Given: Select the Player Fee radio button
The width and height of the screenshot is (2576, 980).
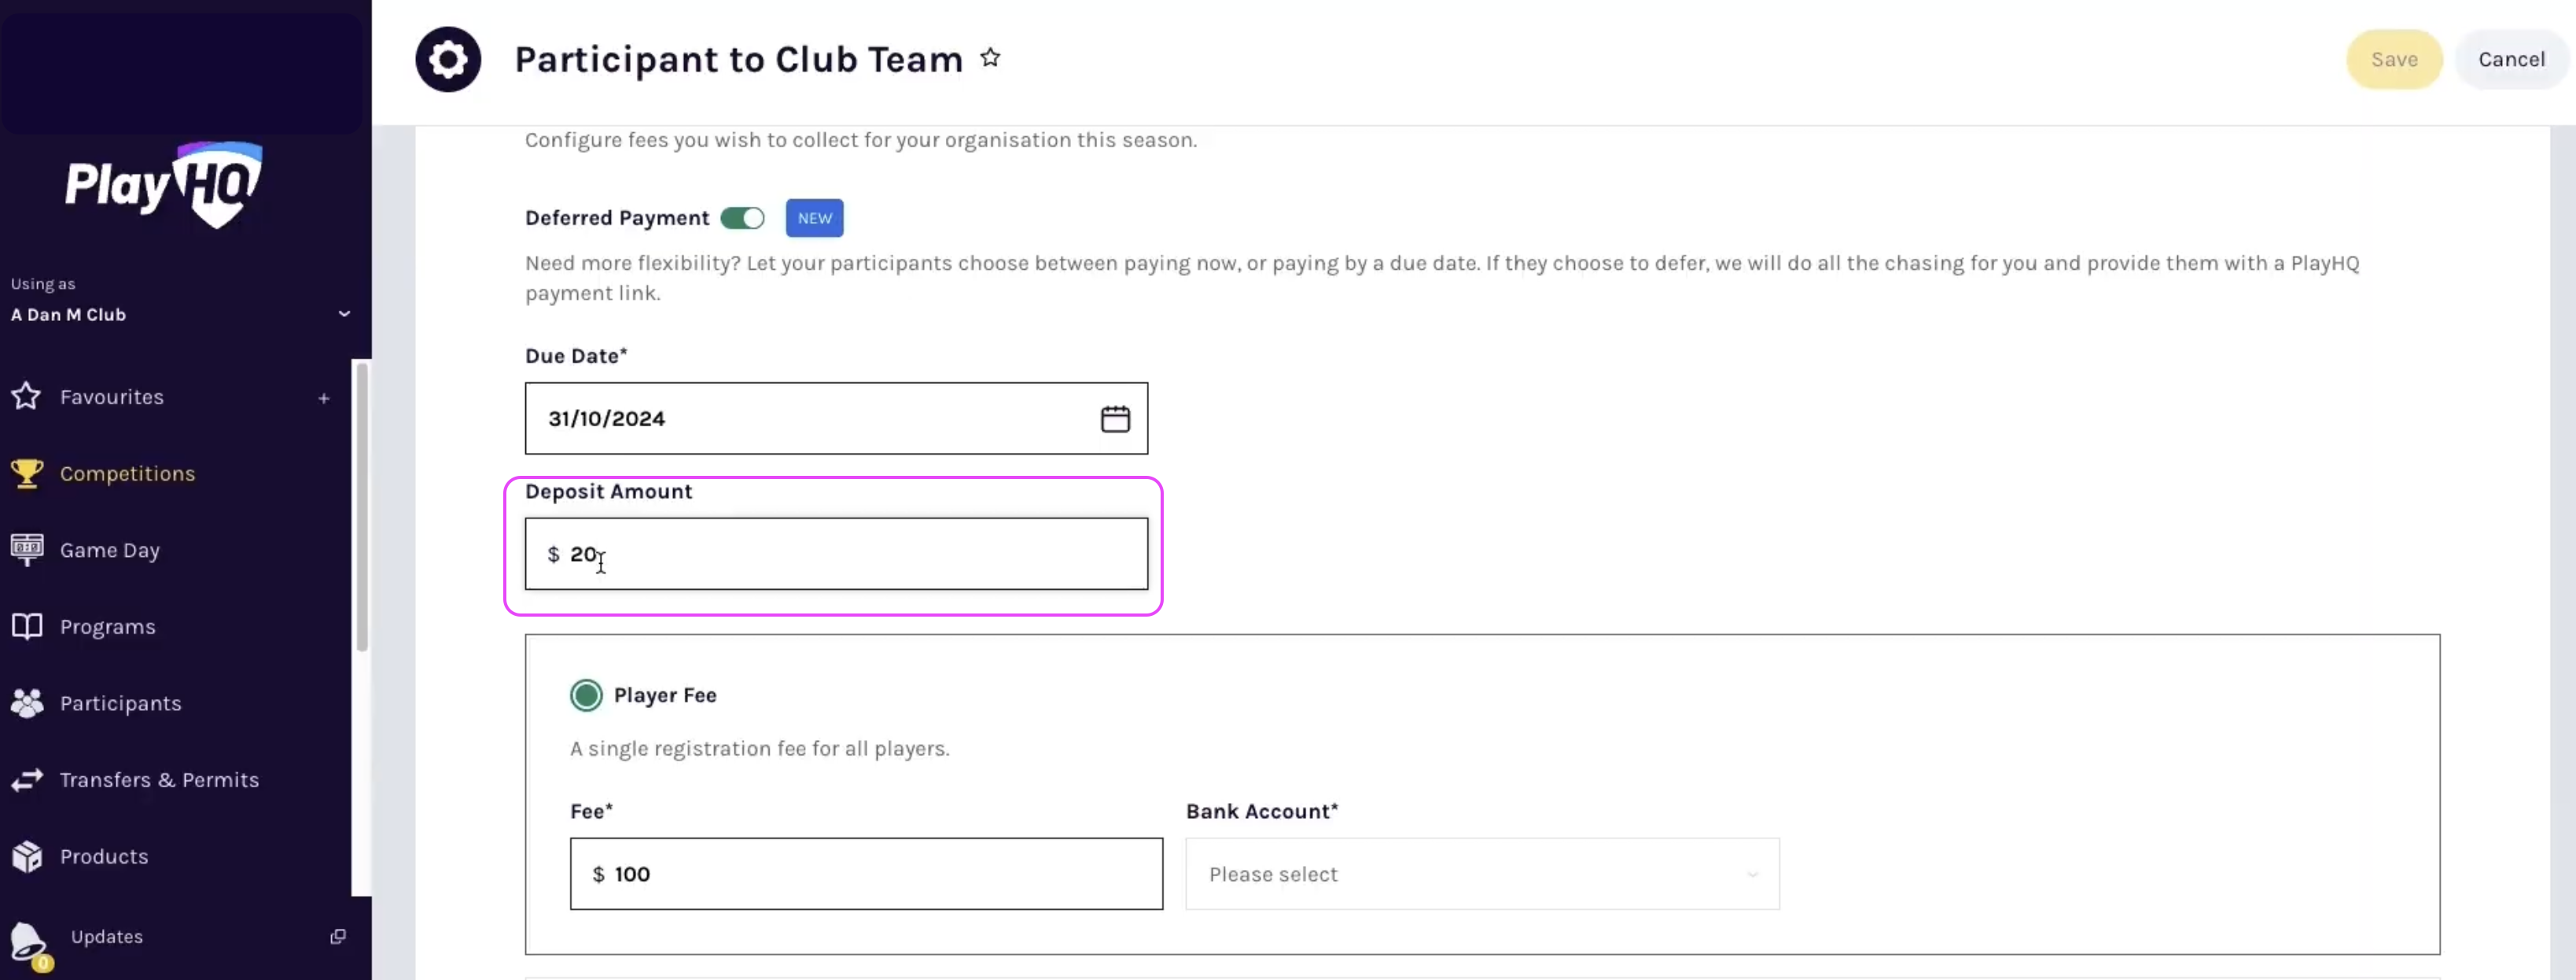Looking at the screenshot, I should click(586, 694).
